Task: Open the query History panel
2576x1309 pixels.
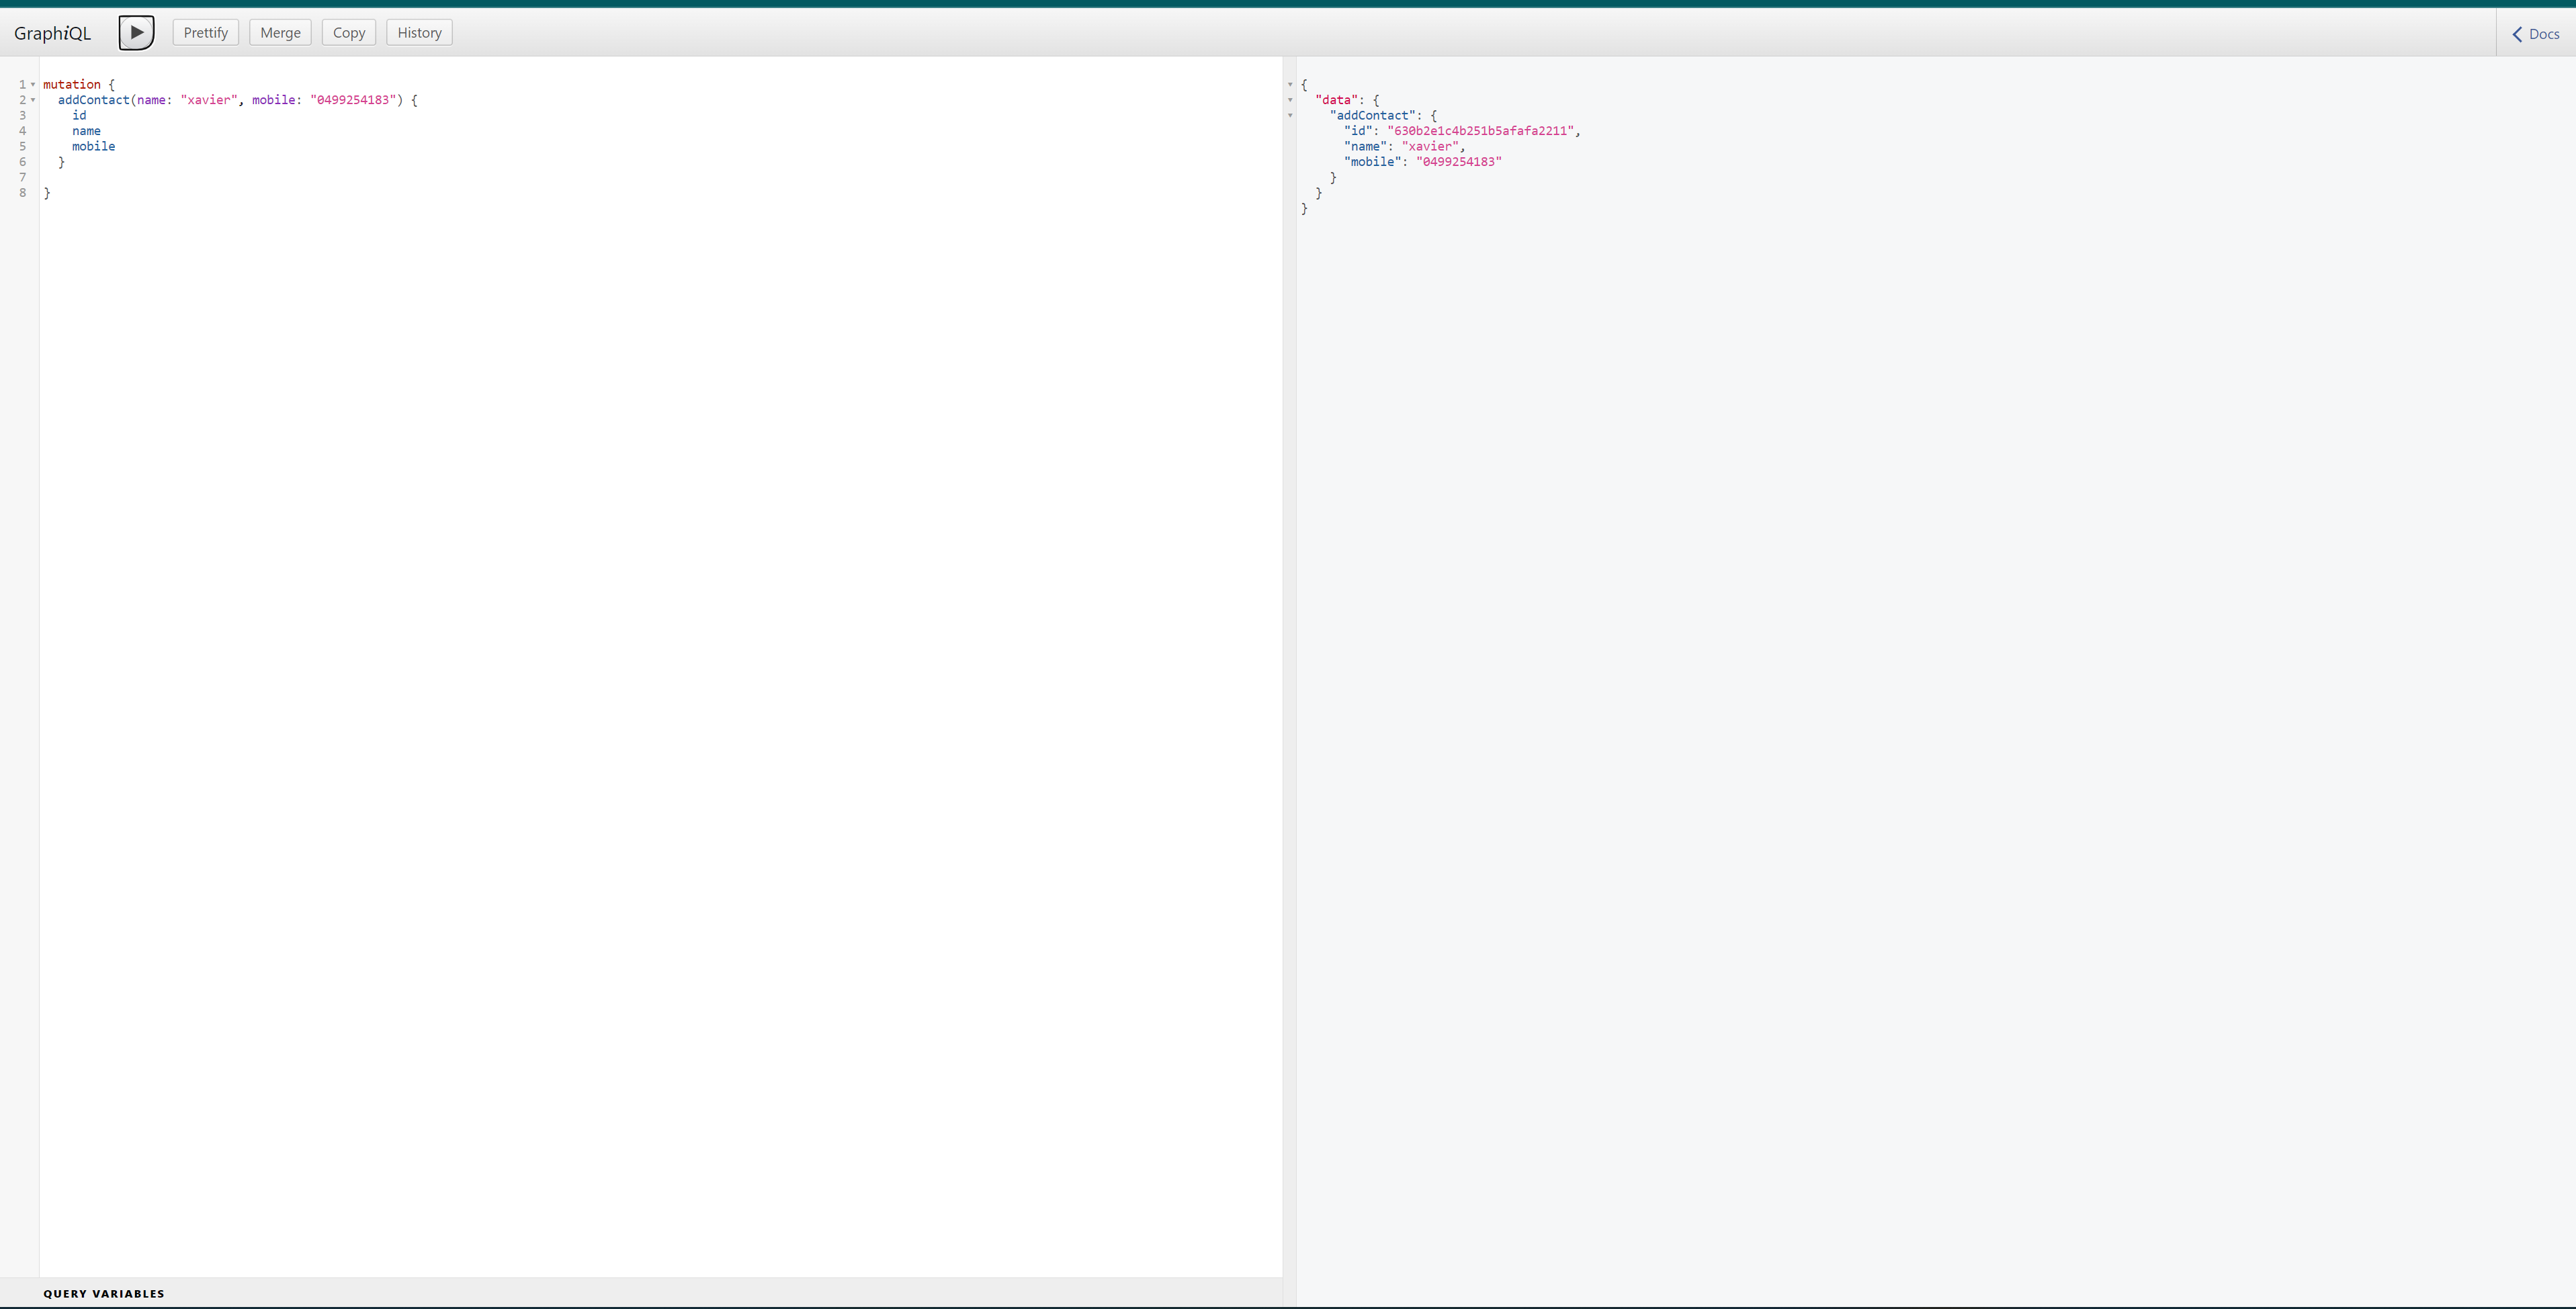Action: coord(418,32)
